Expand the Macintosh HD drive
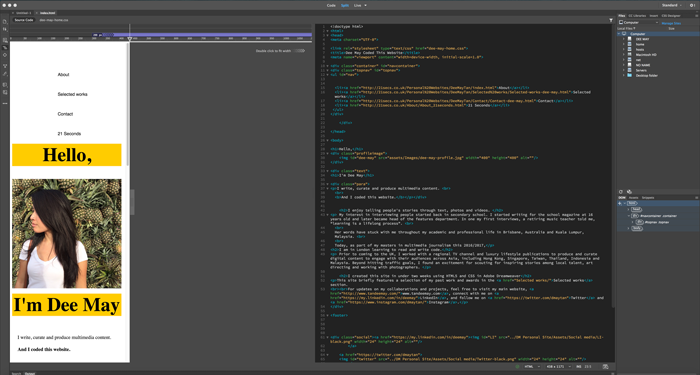Viewport: 700px width, 375px height. click(624, 54)
